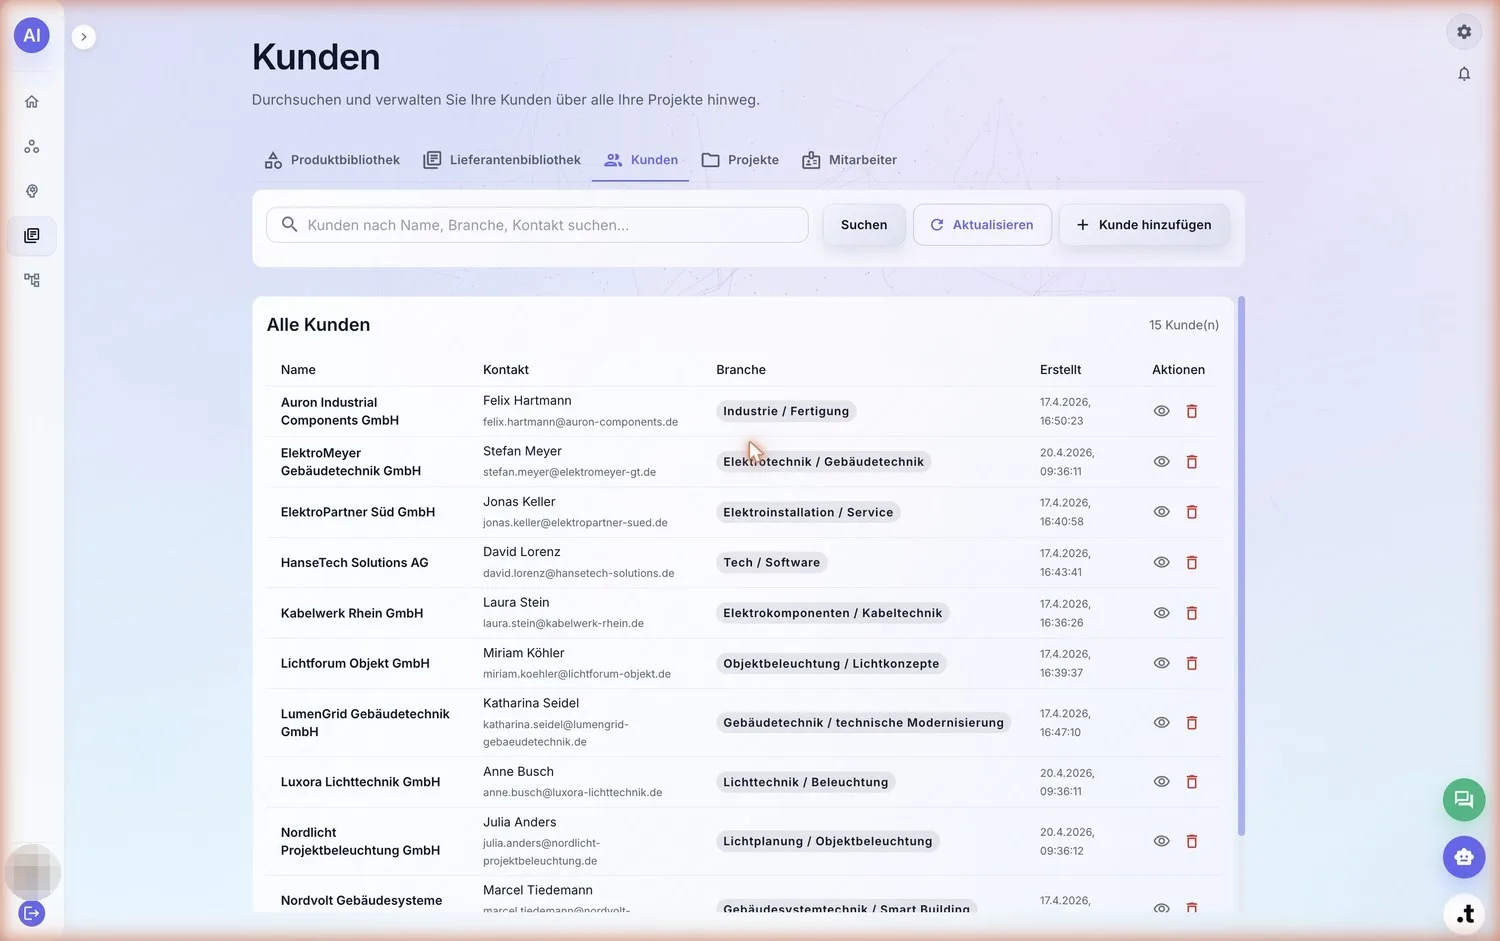Screen dimensions: 1500x941
Task: View LumenGrid Gebäudetechnik via eye icon
Action: coord(1161,723)
